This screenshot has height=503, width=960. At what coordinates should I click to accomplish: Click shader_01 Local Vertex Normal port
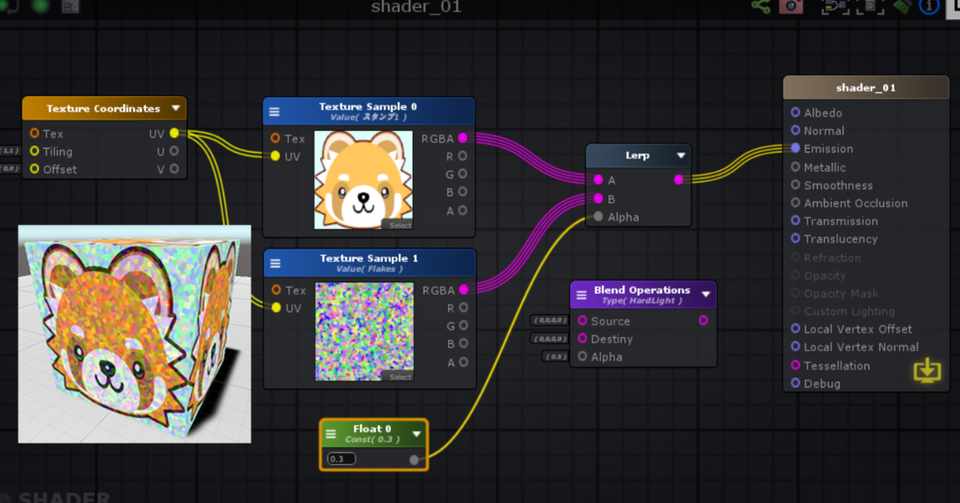(795, 346)
